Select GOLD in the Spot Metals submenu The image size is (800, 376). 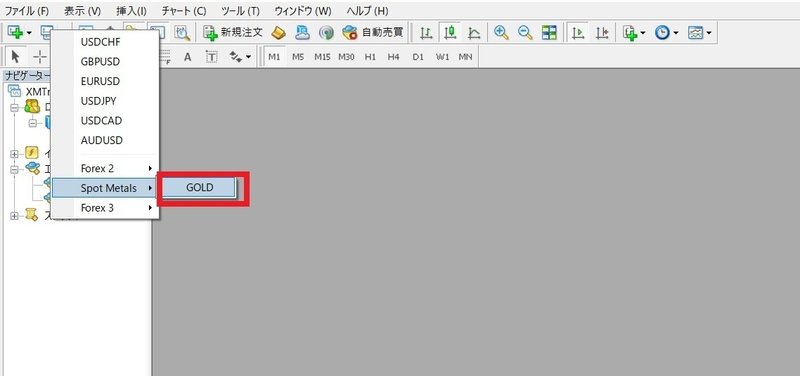tap(199, 188)
